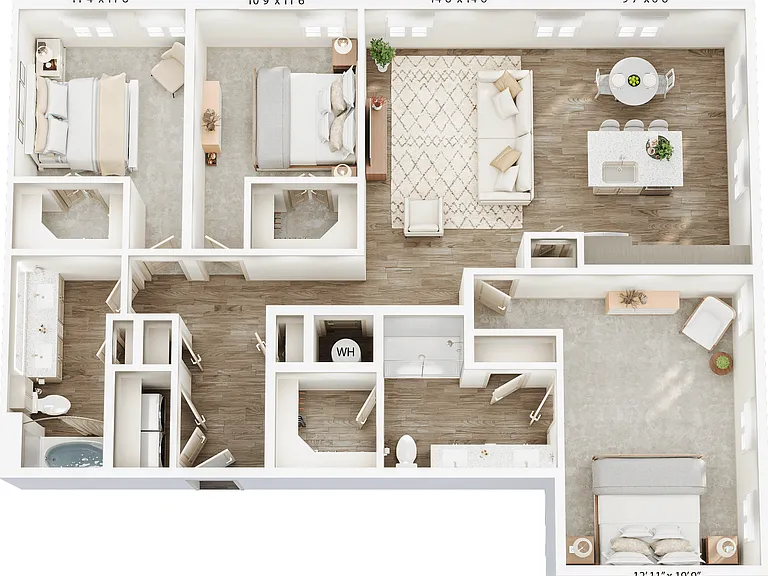This screenshot has height=576, width=768.
Task: Click the white sofa in living room
Action: point(504,137)
